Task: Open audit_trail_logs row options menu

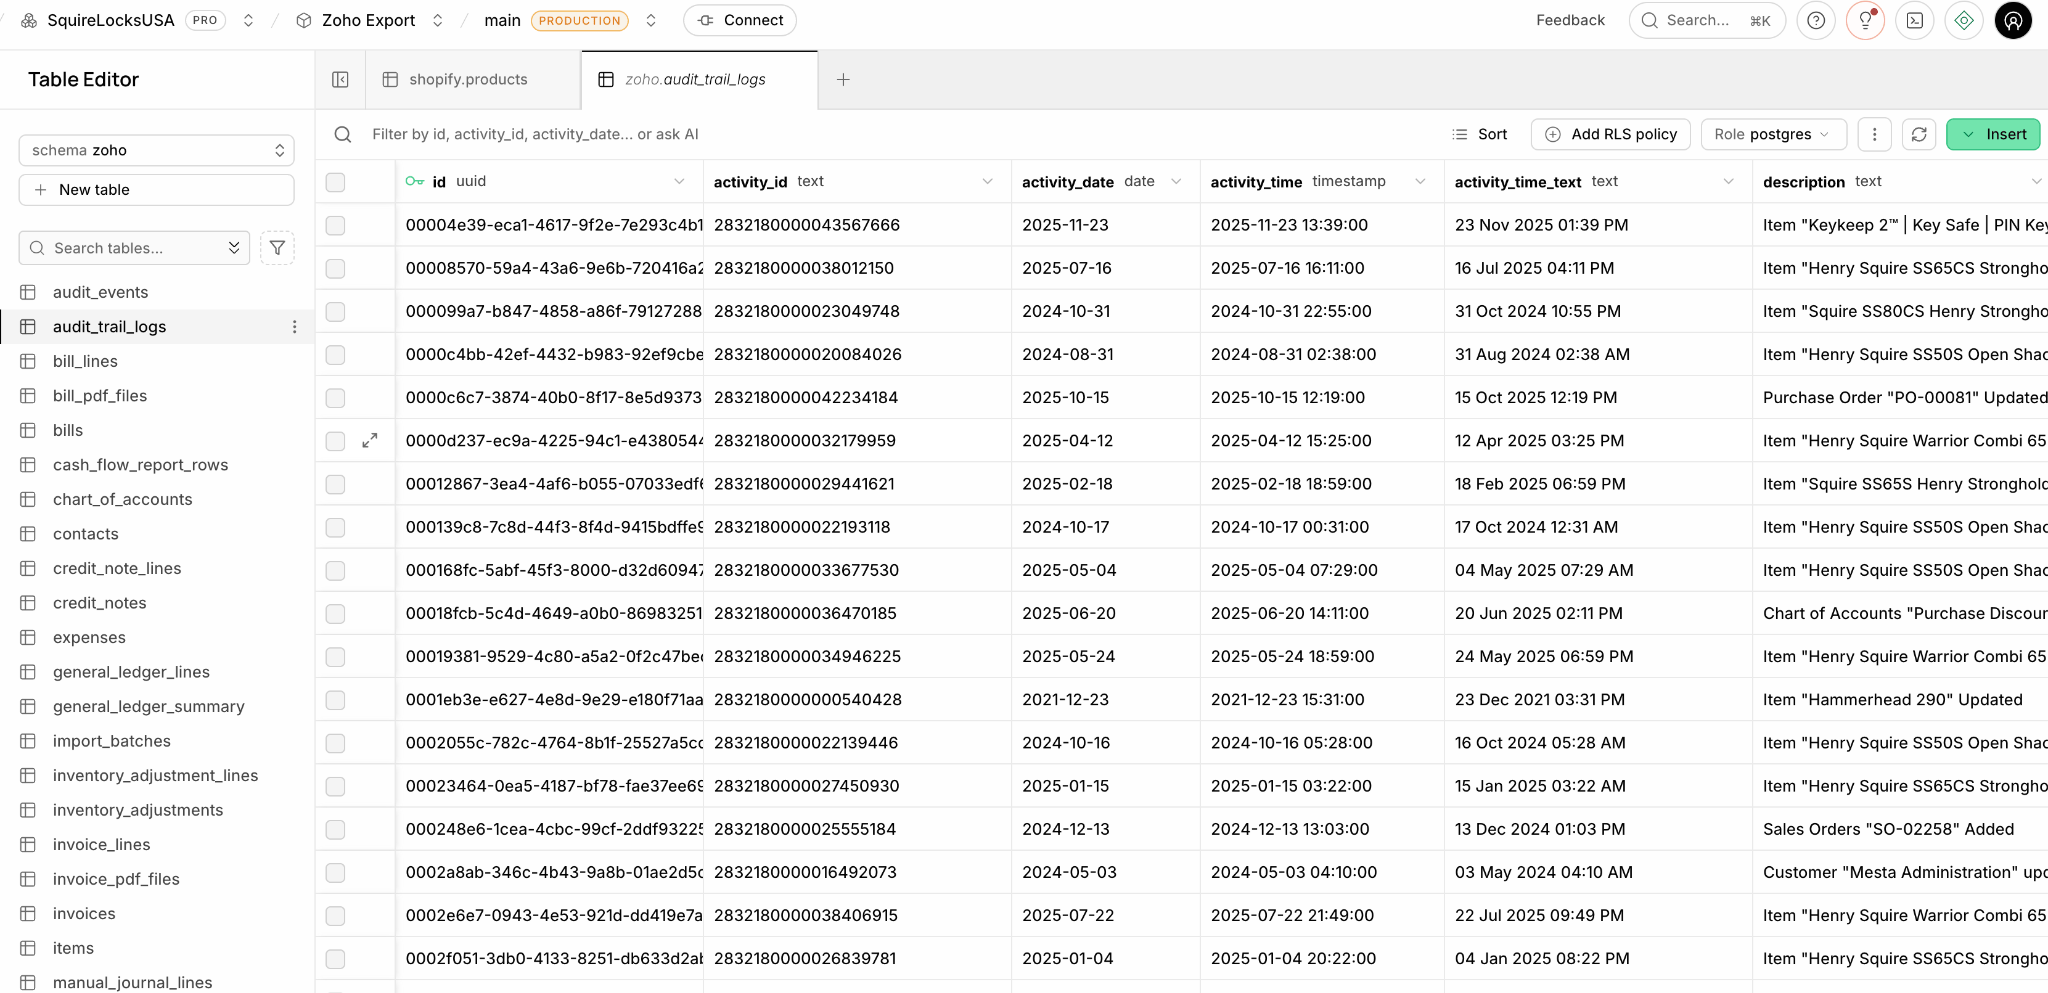Action: coord(294,327)
